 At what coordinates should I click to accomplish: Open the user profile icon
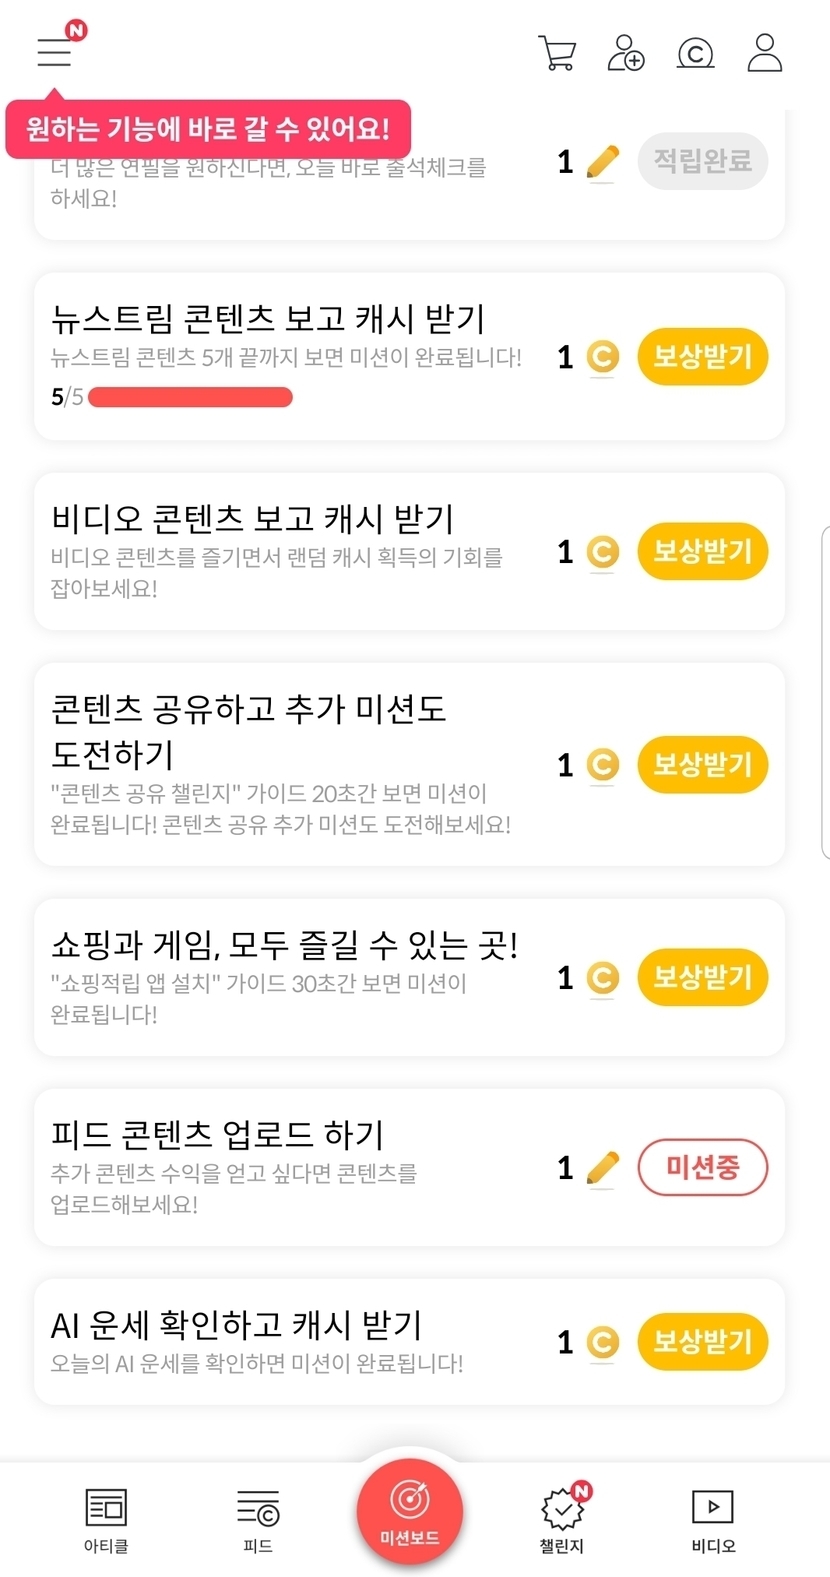[765, 53]
